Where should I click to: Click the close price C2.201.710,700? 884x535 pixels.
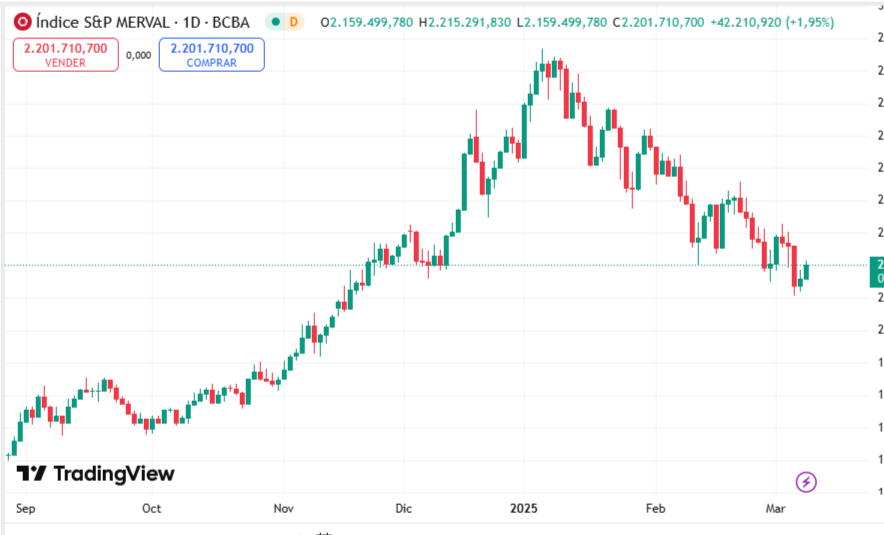658,23
